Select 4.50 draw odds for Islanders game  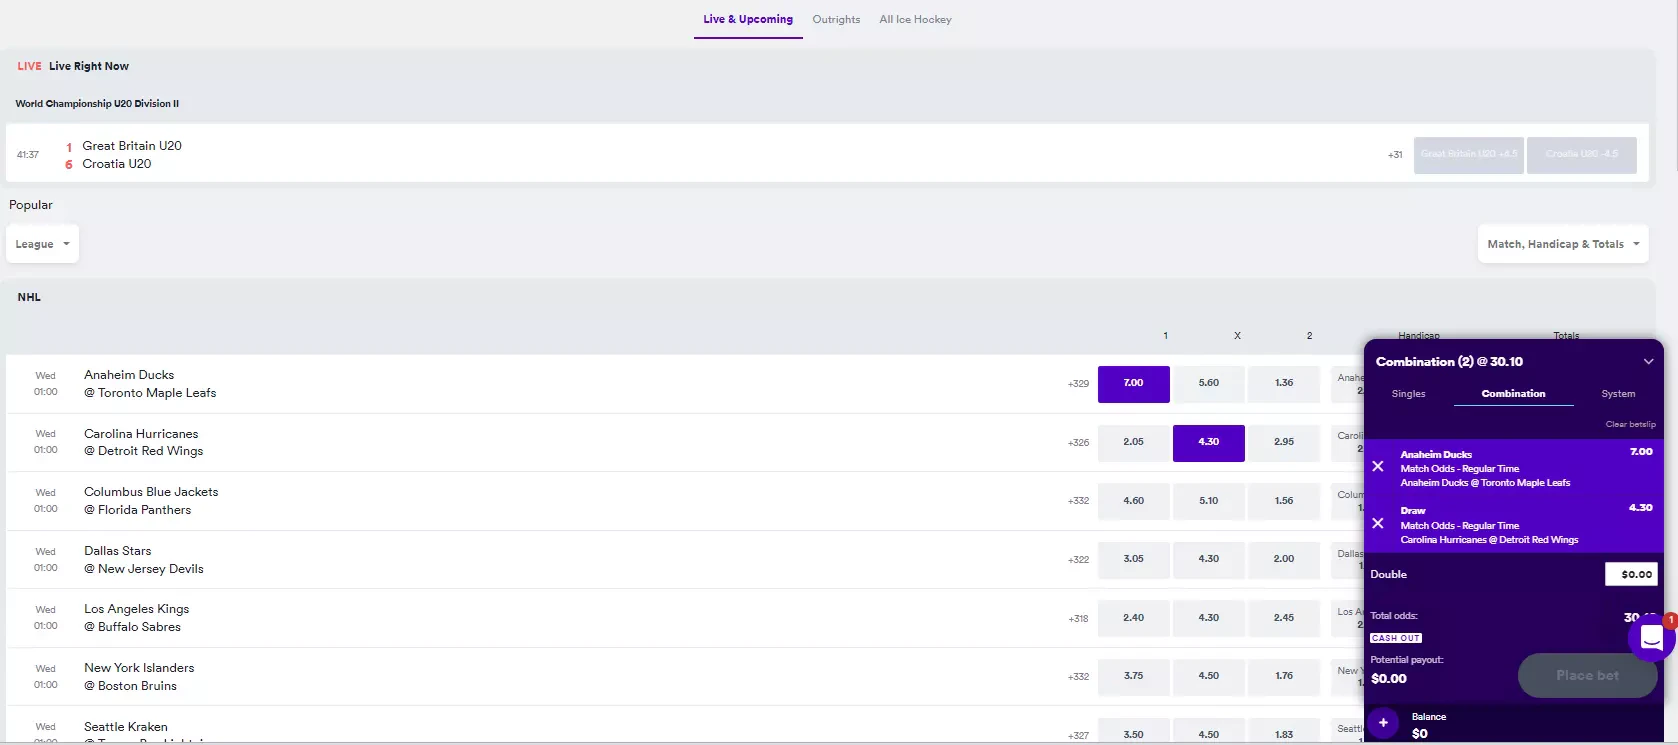point(1209,677)
